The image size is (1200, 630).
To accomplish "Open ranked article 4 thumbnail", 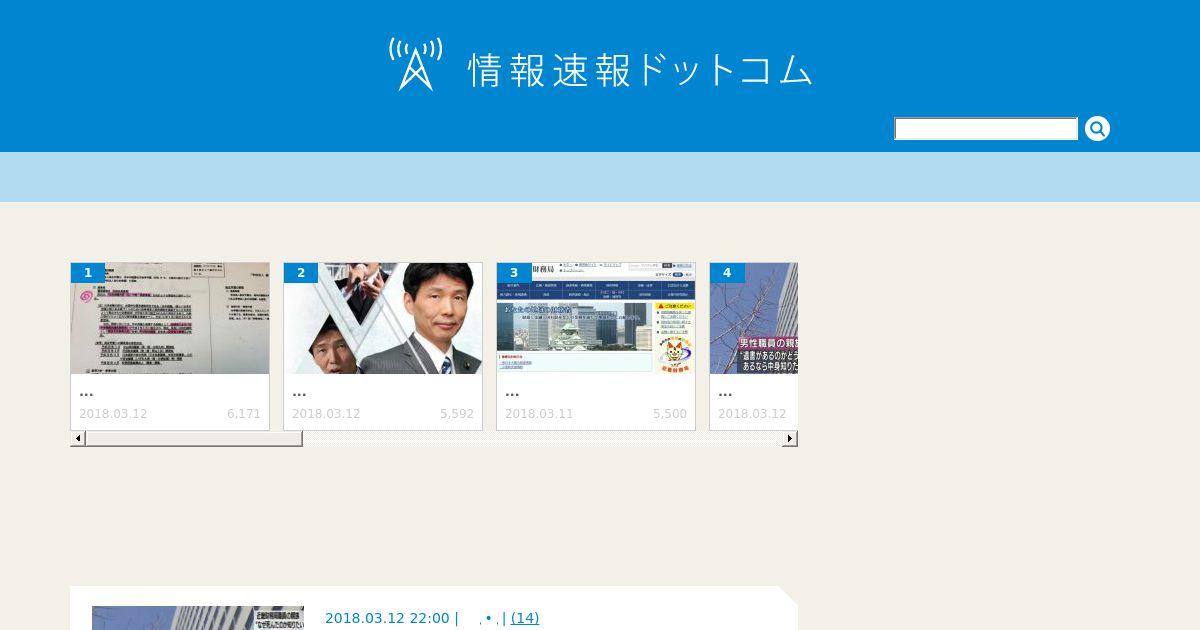I will tap(754, 318).
